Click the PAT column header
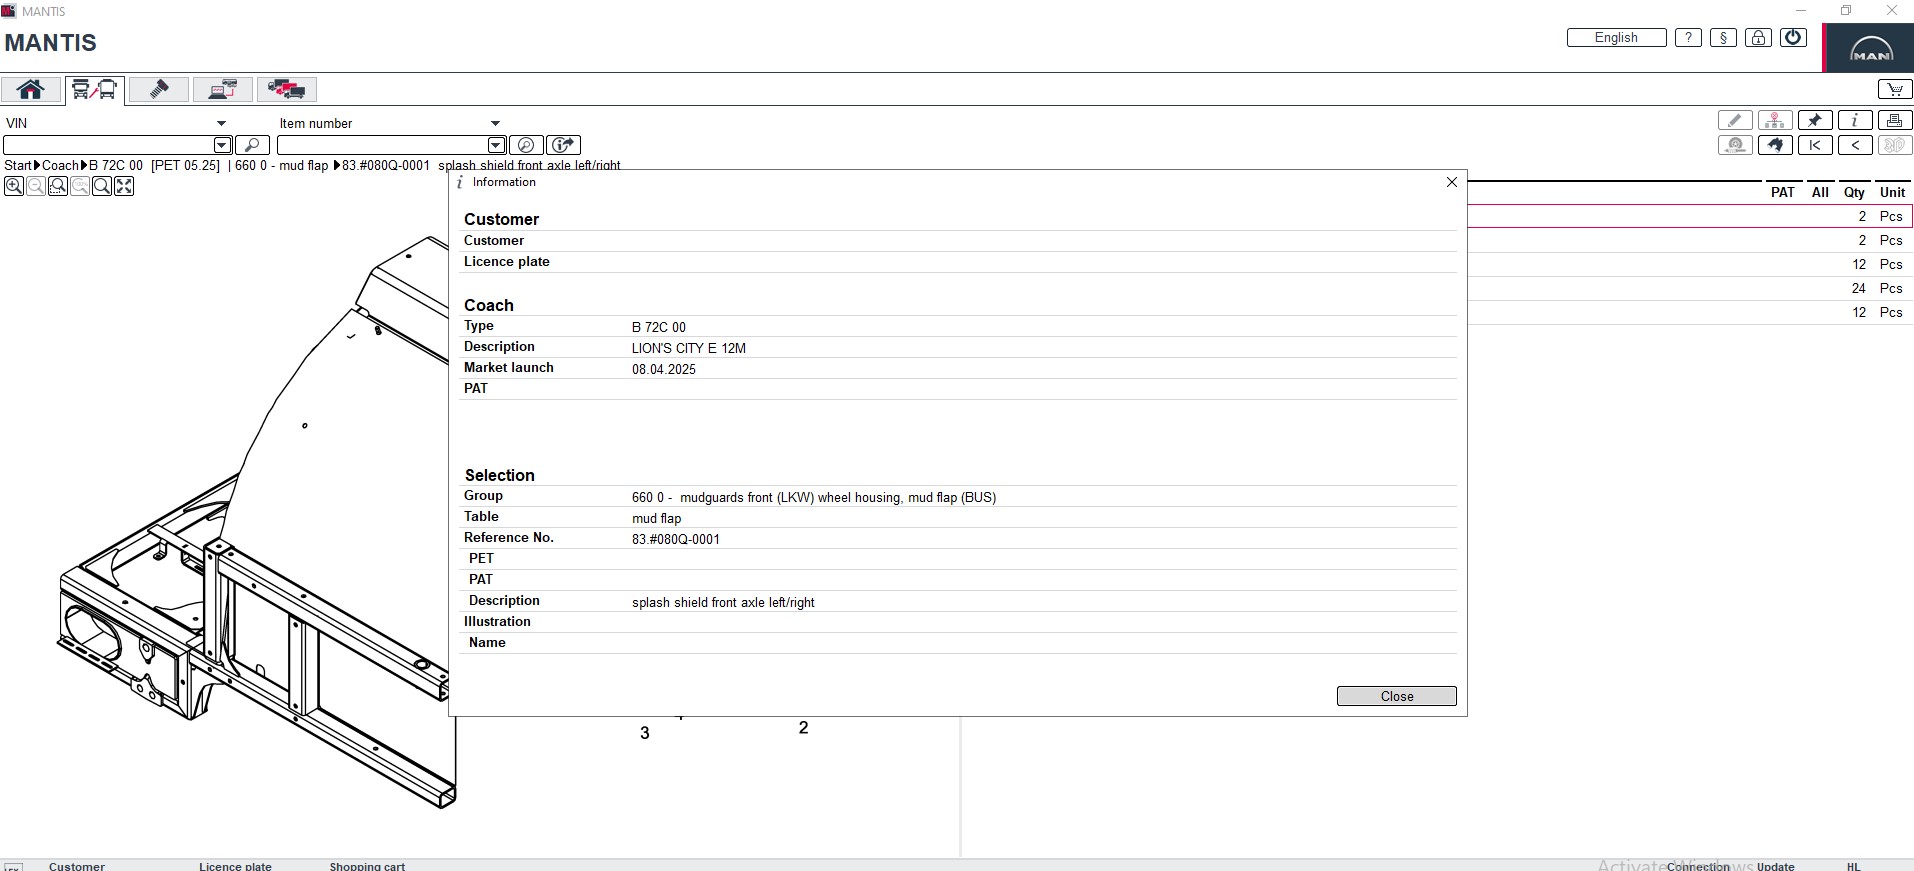This screenshot has width=1914, height=871. [x=1783, y=192]
